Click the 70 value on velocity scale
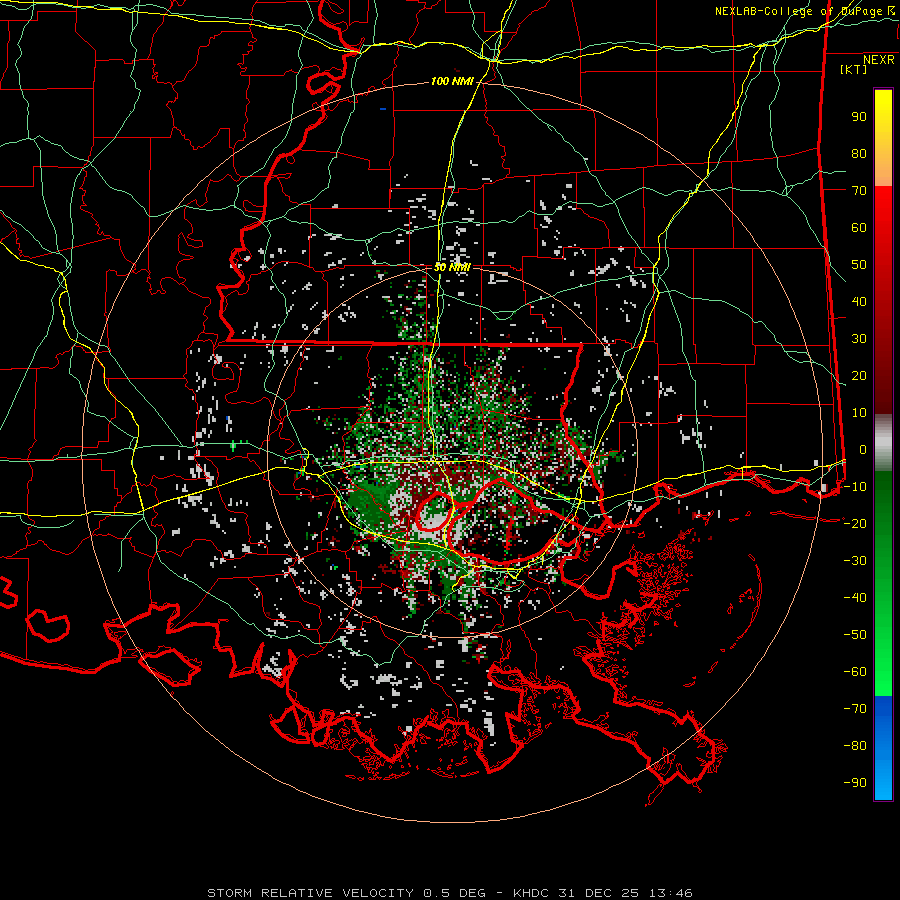Viewport: 900px width, 900px height. pos(859,191)
